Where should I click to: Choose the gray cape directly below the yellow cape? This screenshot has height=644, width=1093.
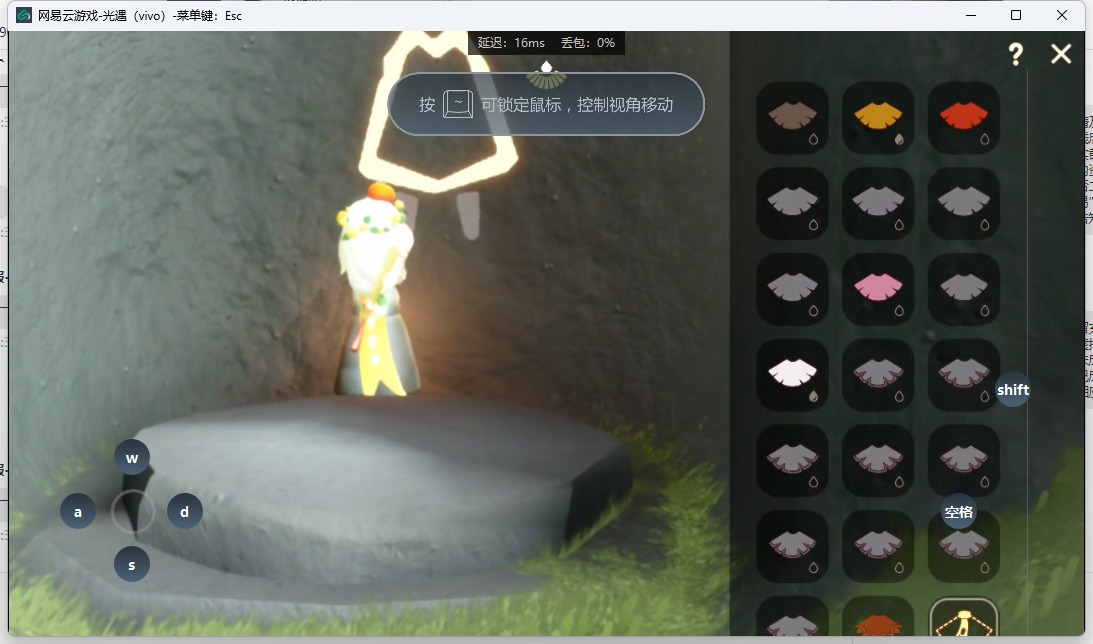pos(878,204)
